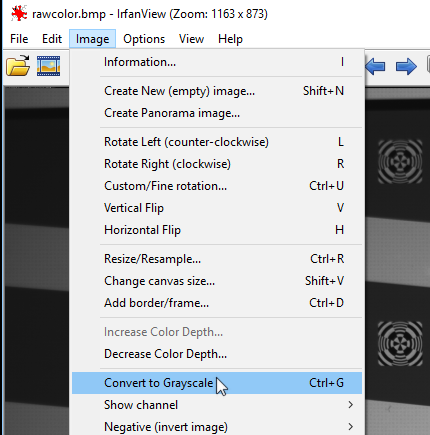Choose Add border/frame... item
430x435 pixels.
click(x=217, y=303)
